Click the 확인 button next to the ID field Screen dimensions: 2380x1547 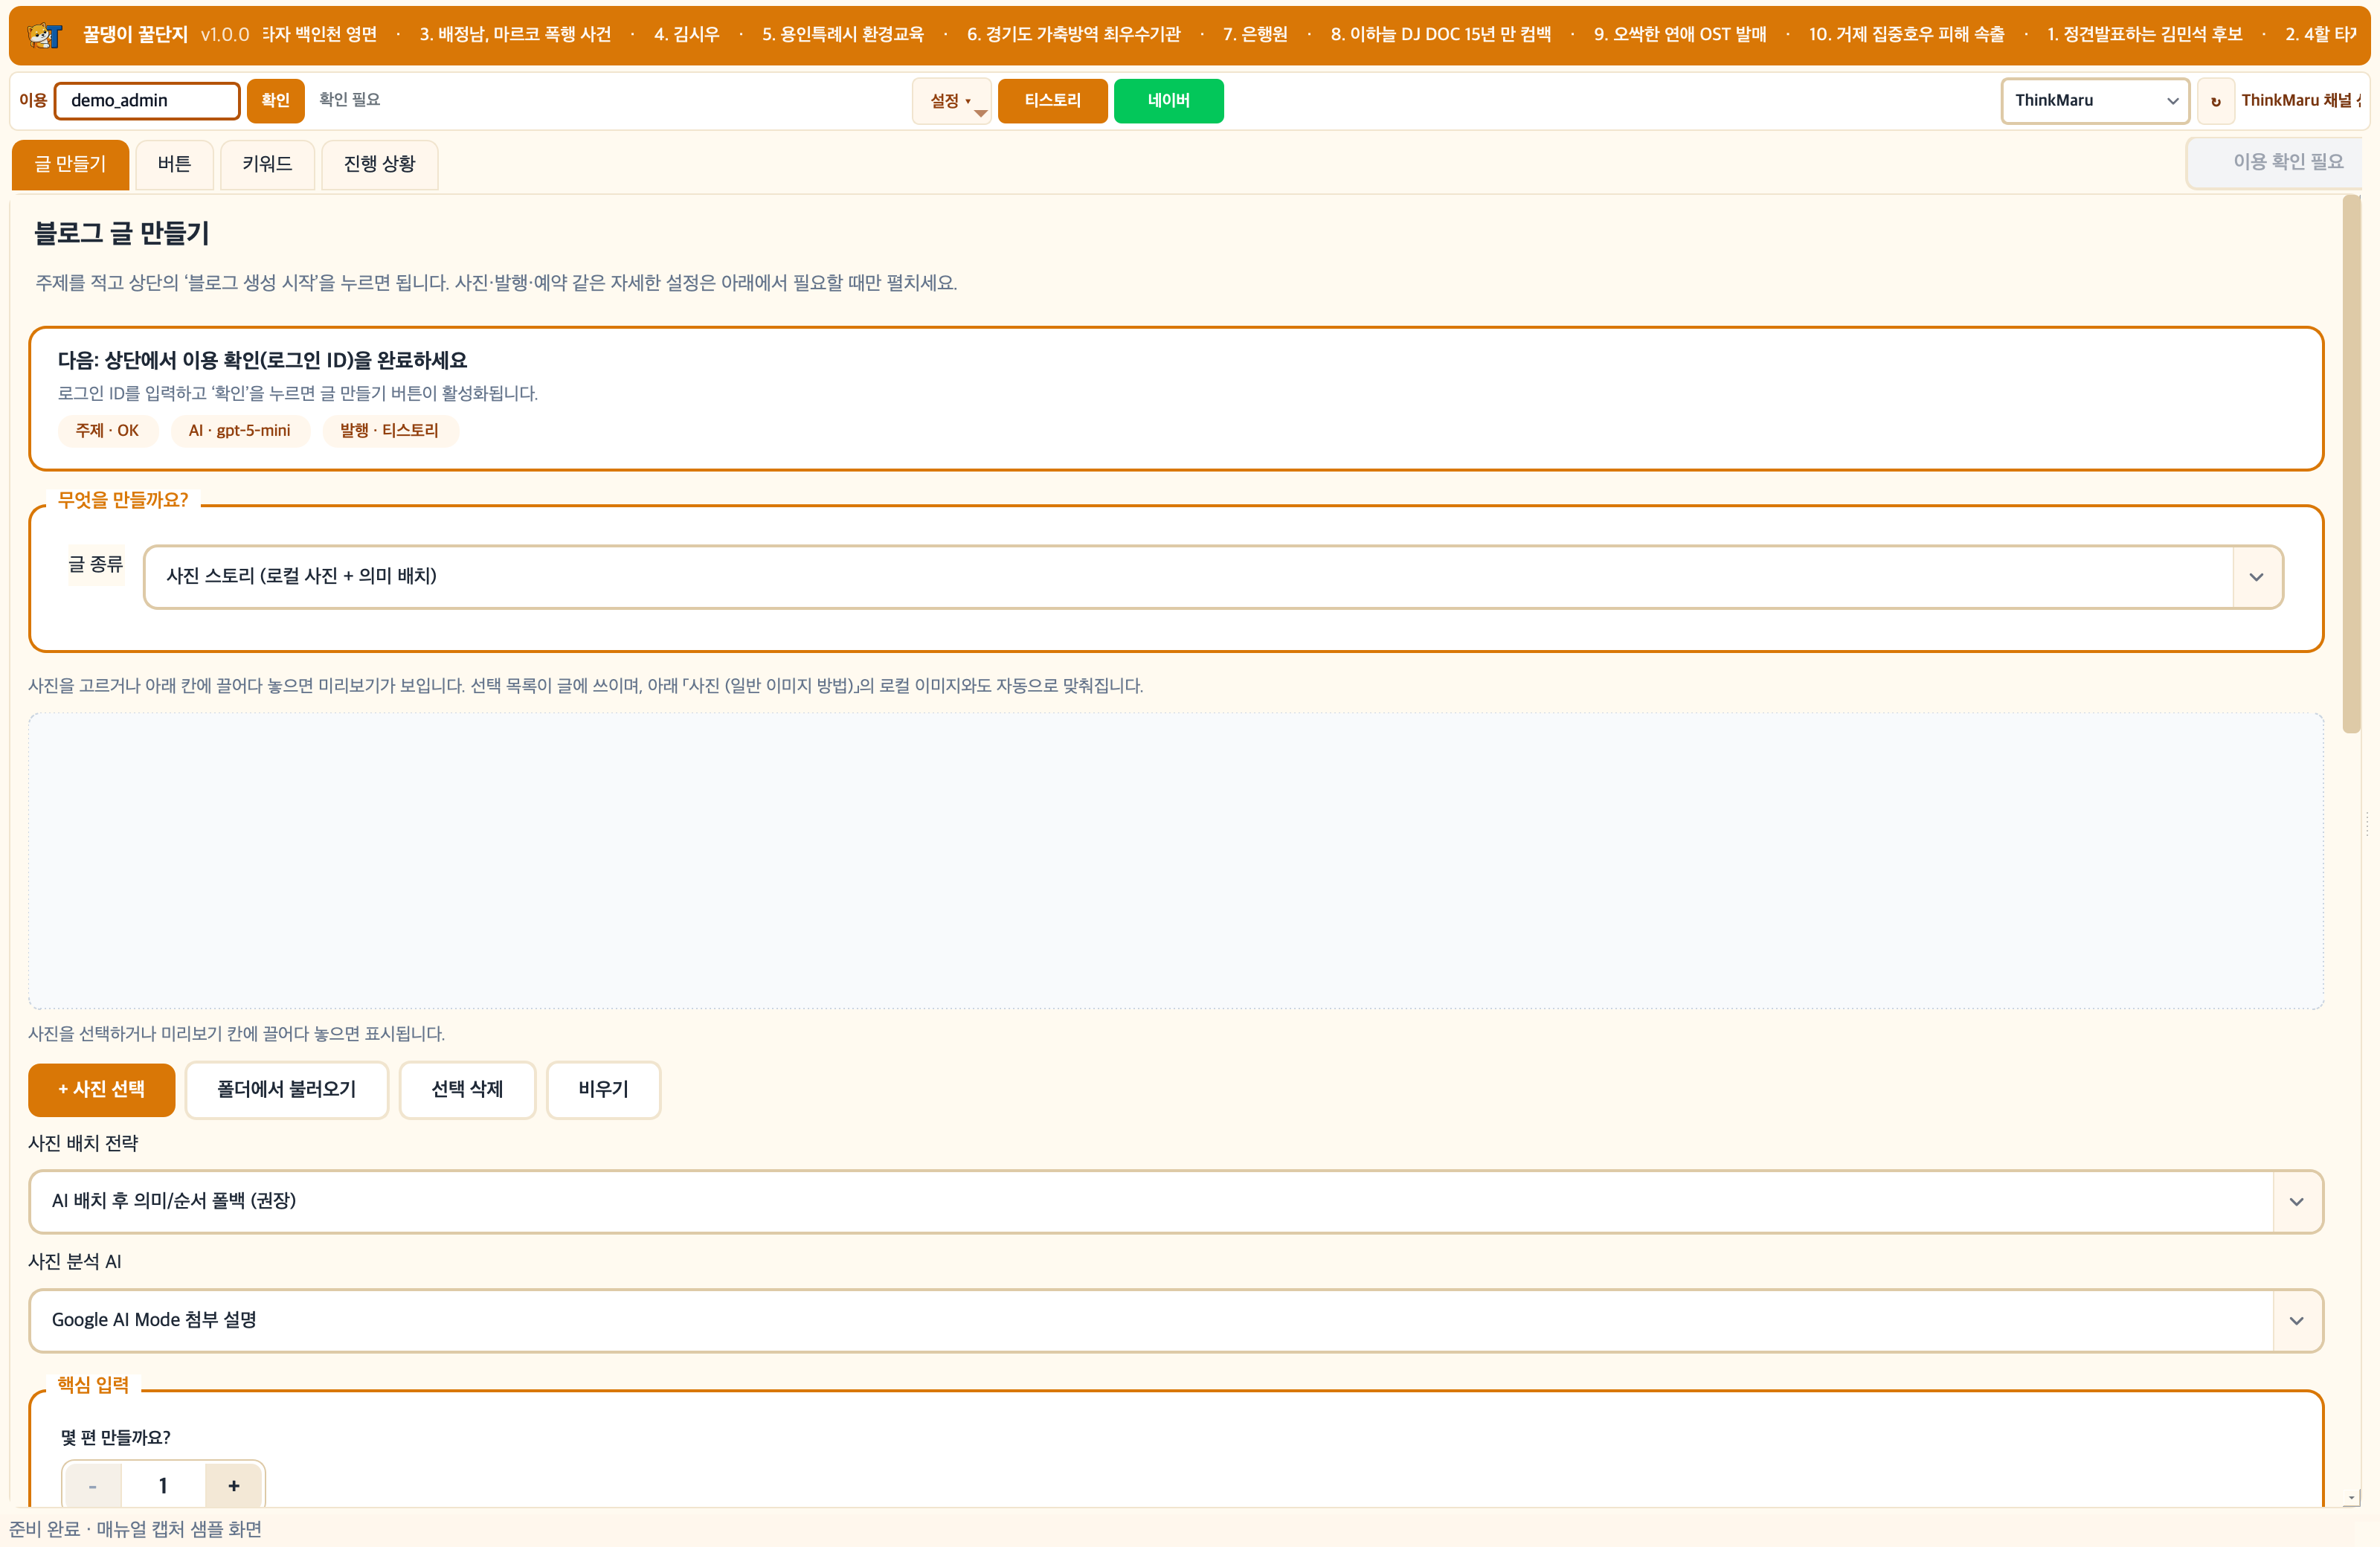tap(275, 101)
